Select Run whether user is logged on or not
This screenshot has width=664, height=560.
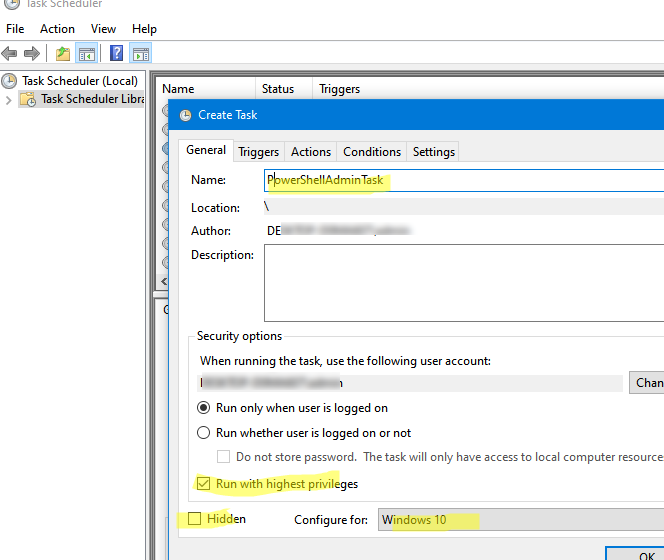pyautogui.click(x=205, y=433)
